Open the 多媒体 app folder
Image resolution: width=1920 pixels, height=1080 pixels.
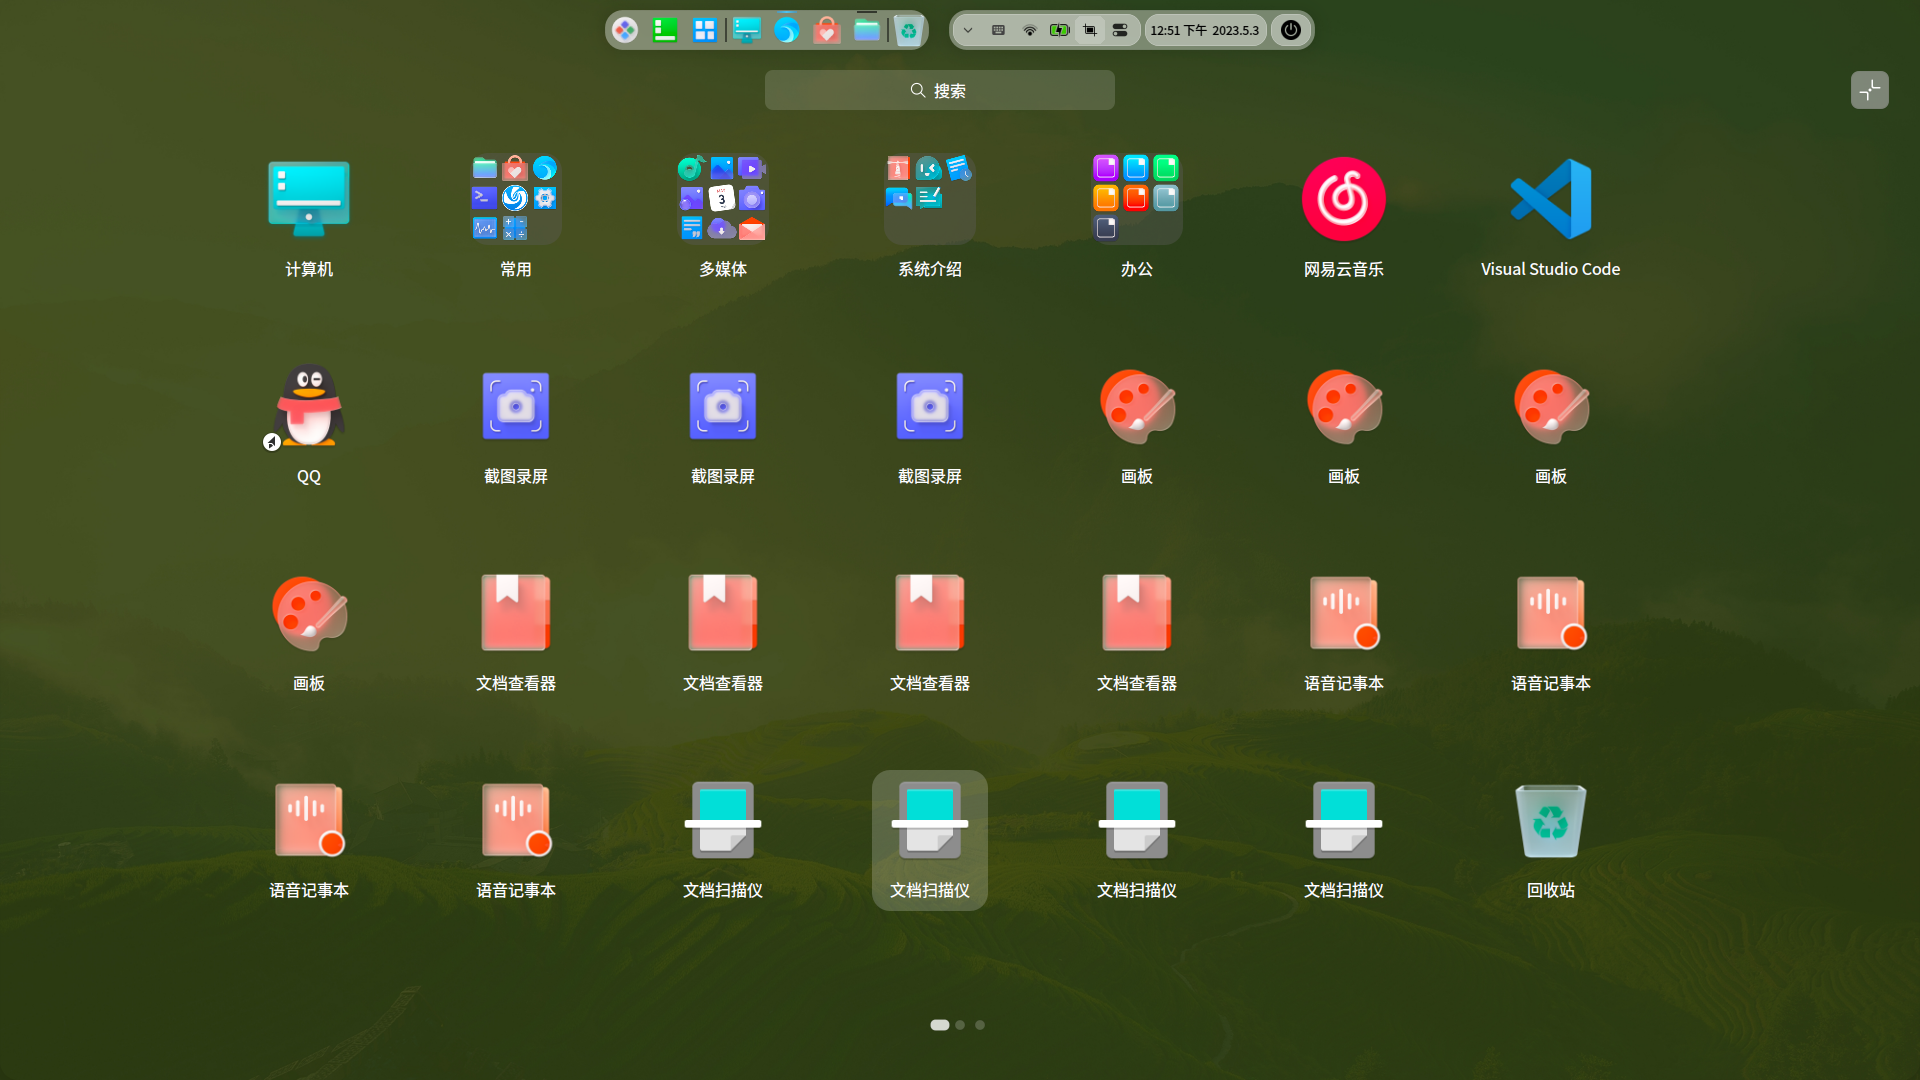pyautogui.click(x=722, y=198)
